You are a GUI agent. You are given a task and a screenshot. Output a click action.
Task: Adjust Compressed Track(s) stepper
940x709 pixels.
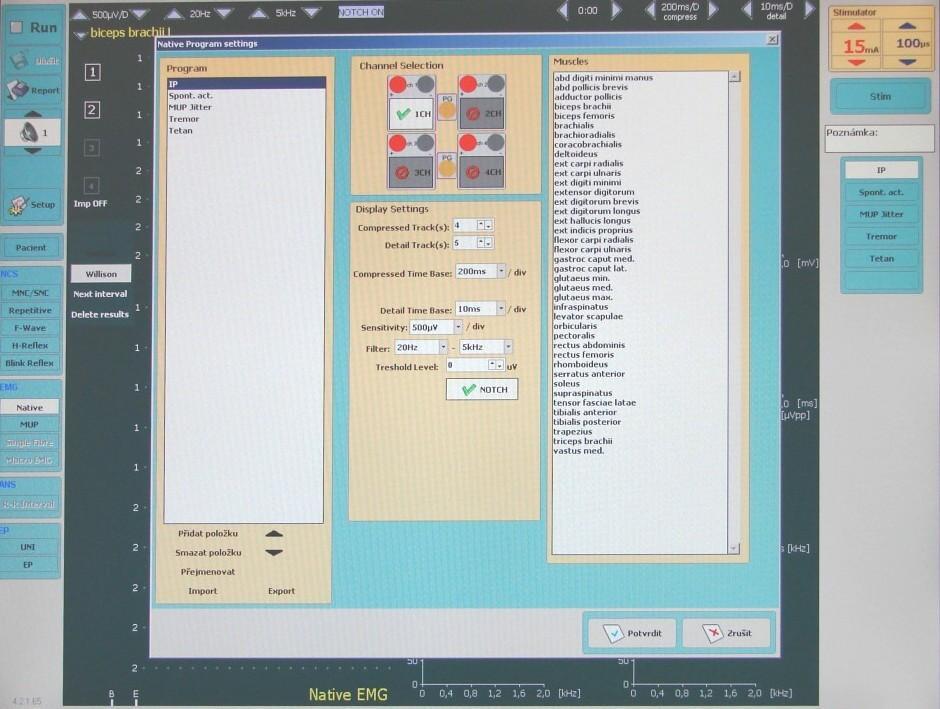click(x=484, y=225)
